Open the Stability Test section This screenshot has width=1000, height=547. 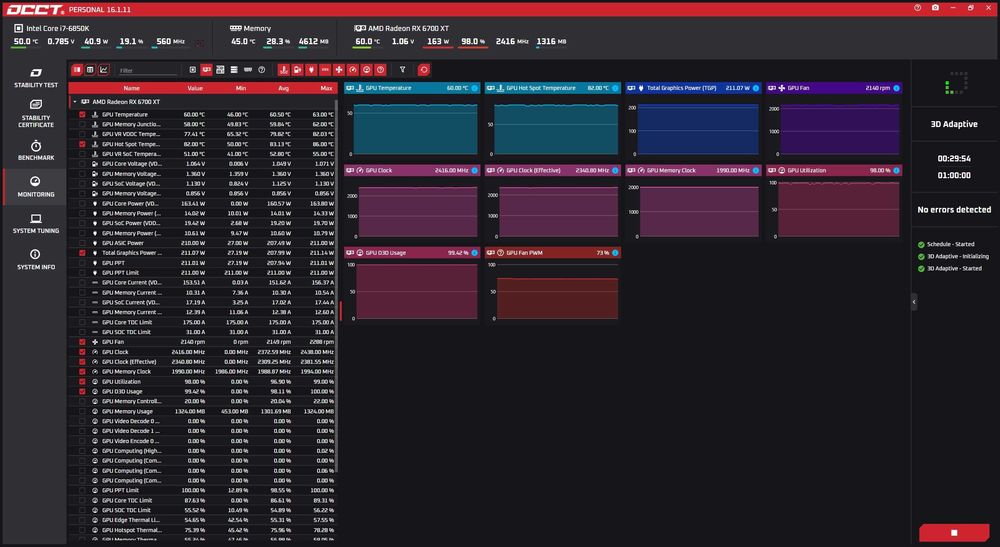(x=36, y=78)
